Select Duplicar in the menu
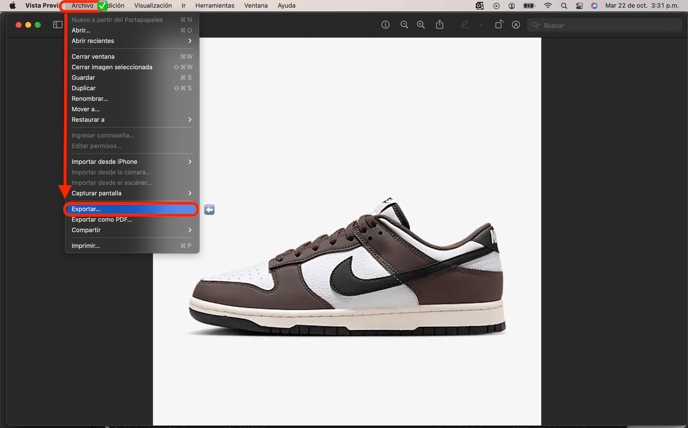The image size is (688, 428). [x=132, y=88]
